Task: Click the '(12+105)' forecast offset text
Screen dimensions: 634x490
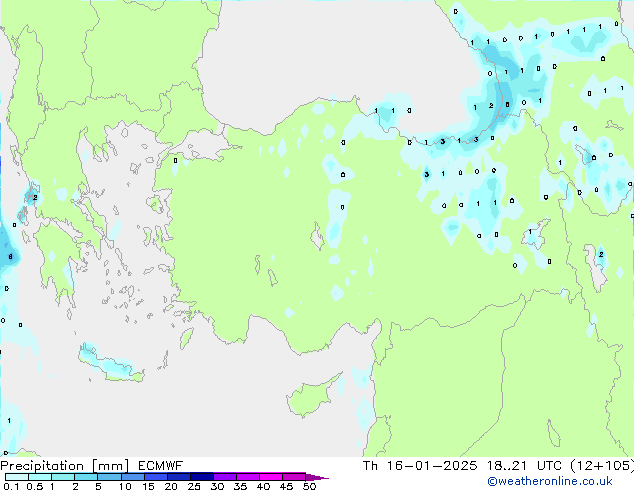Action: (x=602, y=466)
